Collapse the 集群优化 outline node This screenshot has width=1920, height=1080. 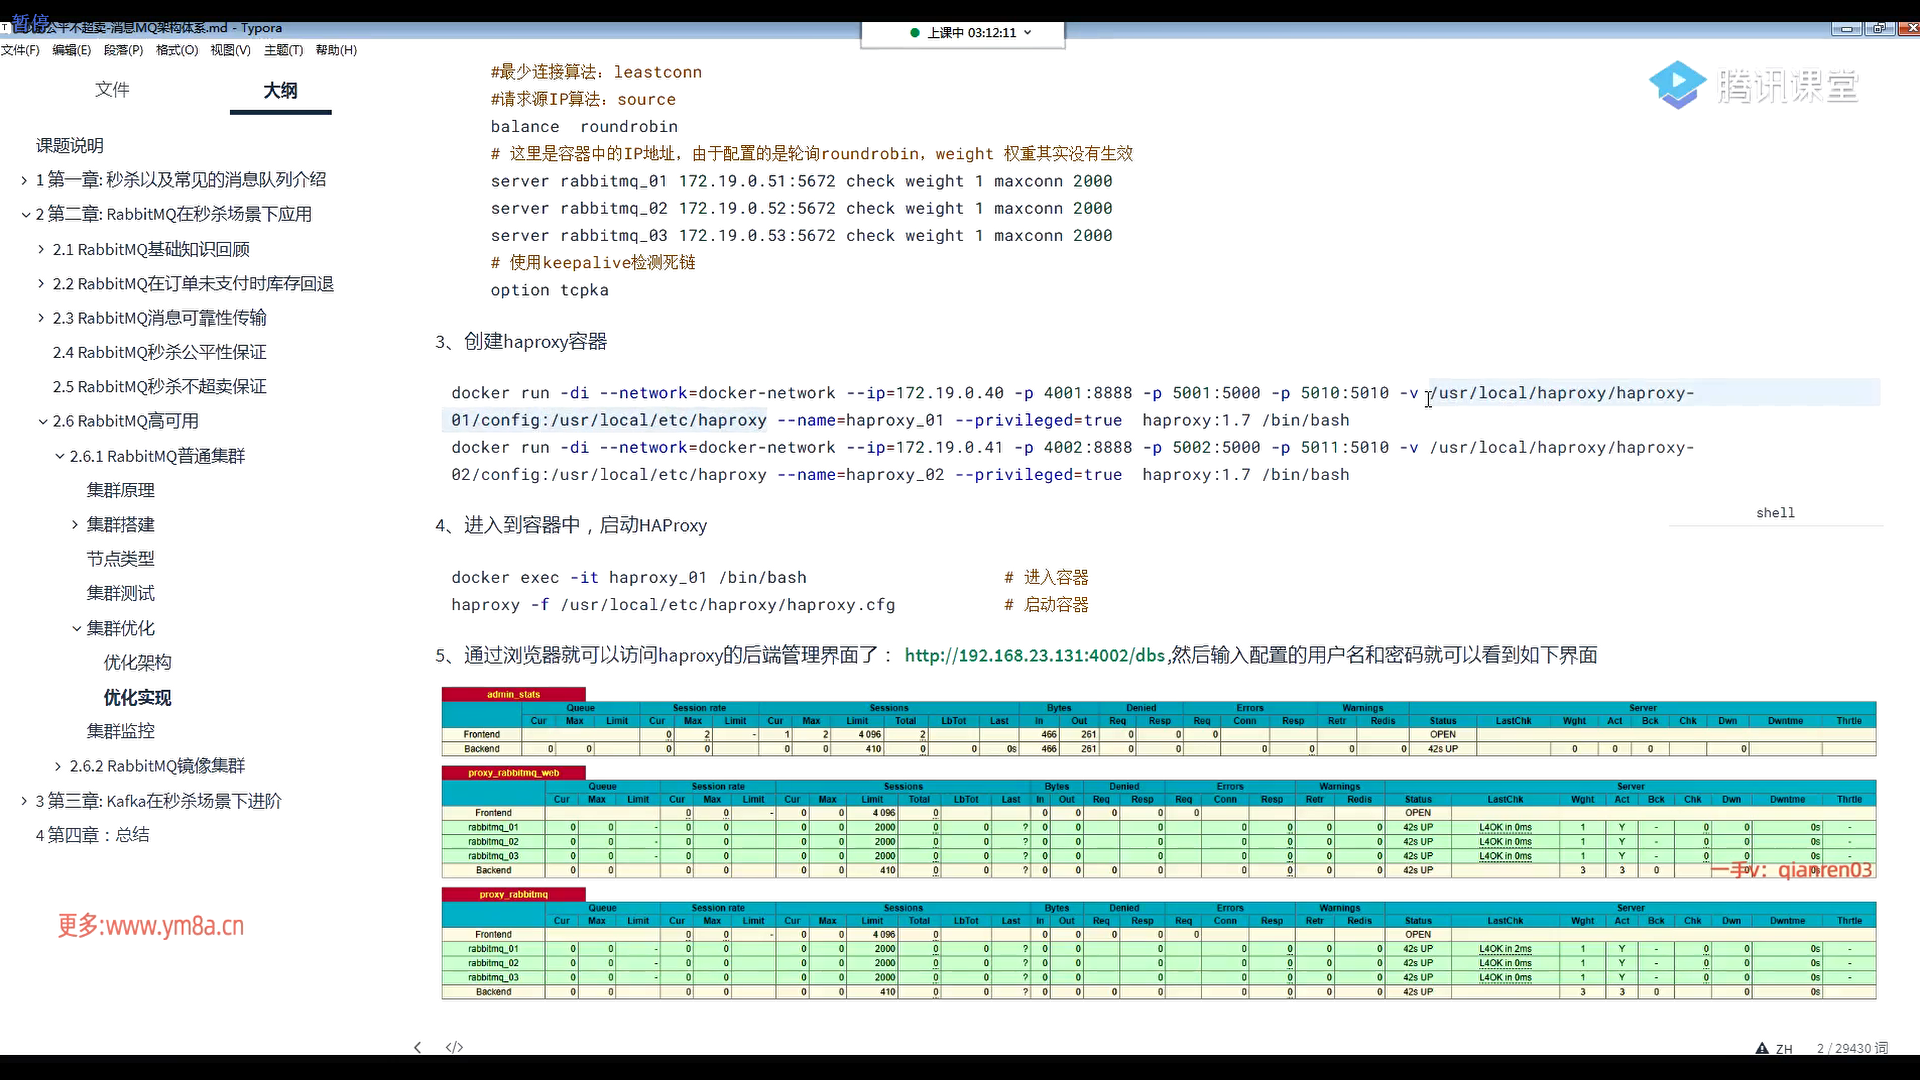tap(76, 629)
